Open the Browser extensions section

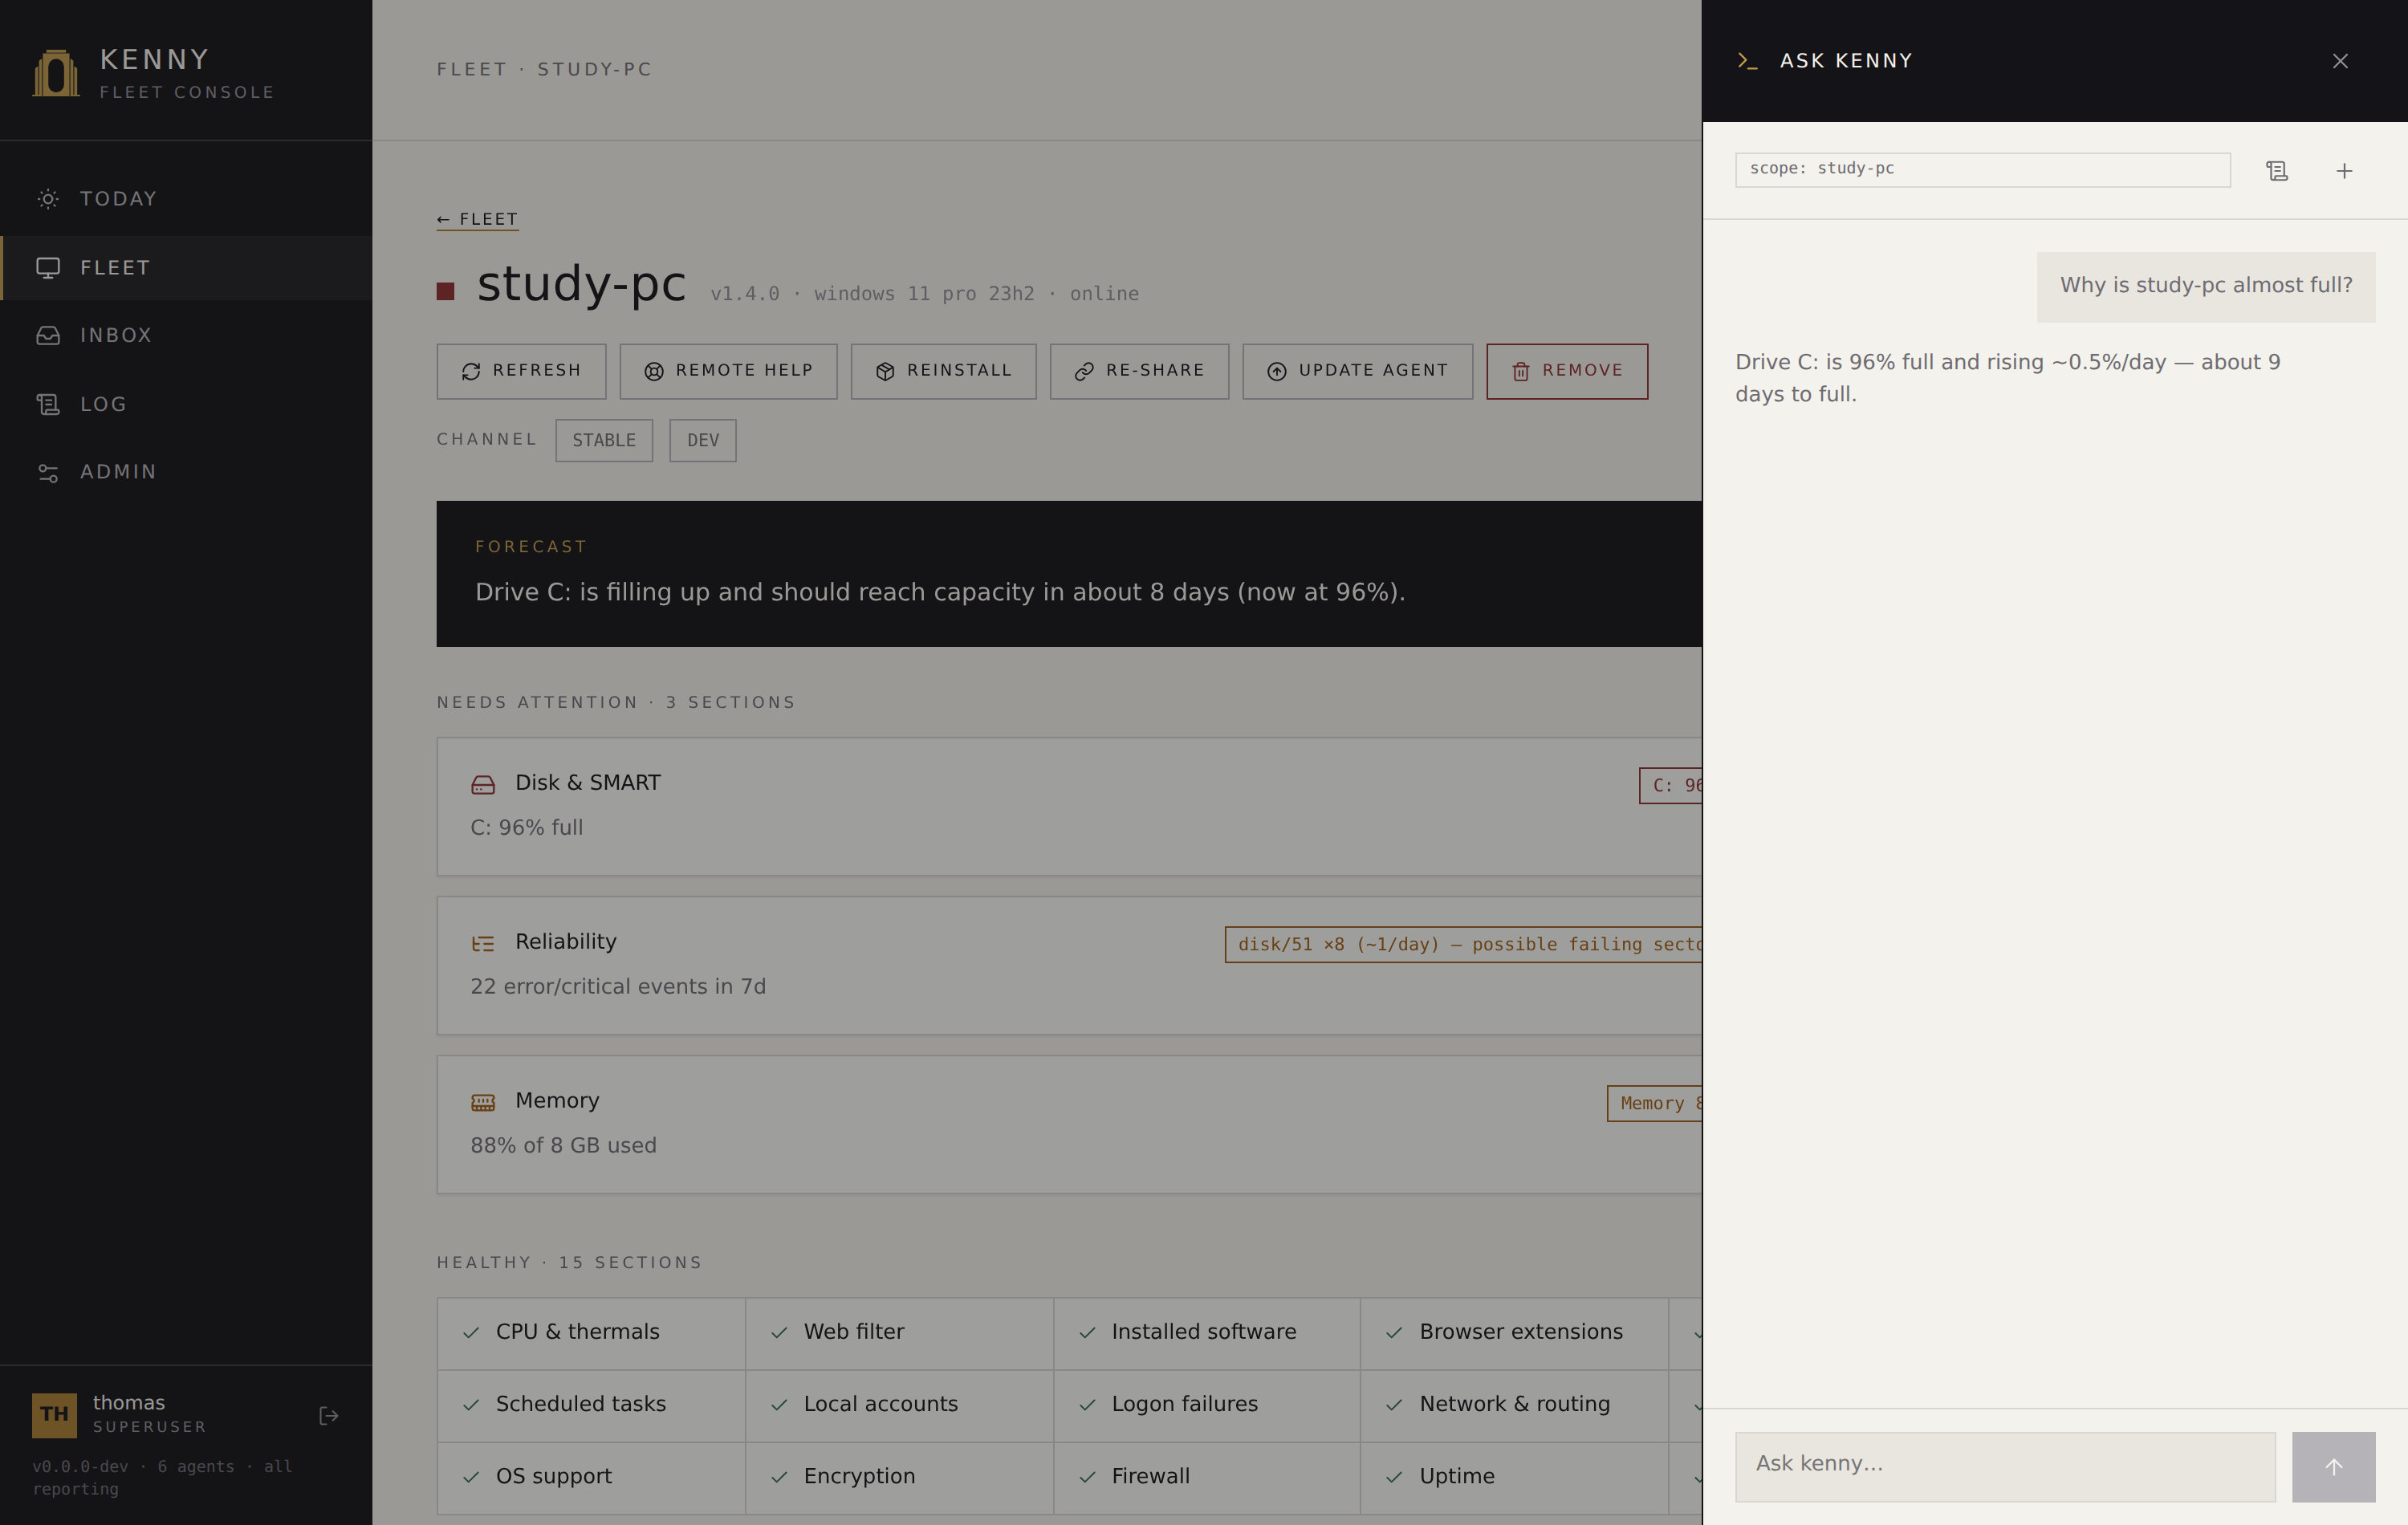(1514, 1333)
